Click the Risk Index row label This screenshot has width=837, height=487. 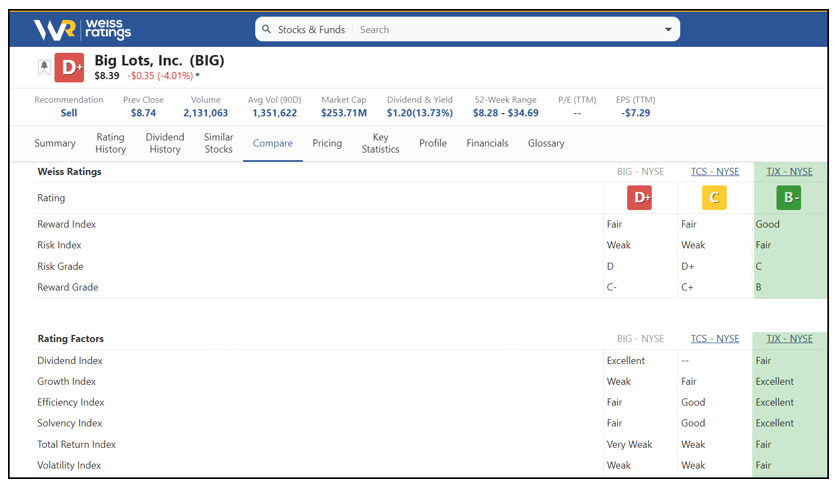tap(59, 245)
